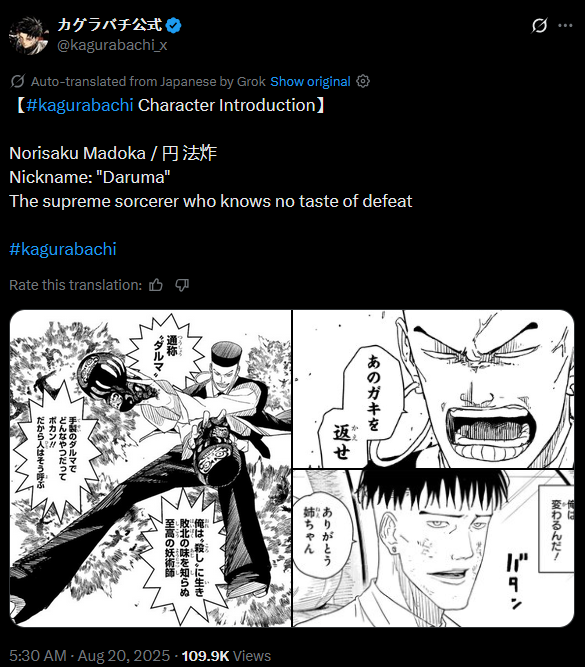Viewport: 585px width, 667px height.
Task: Open the top-right shouting face panel
Action: click(434, 389)
